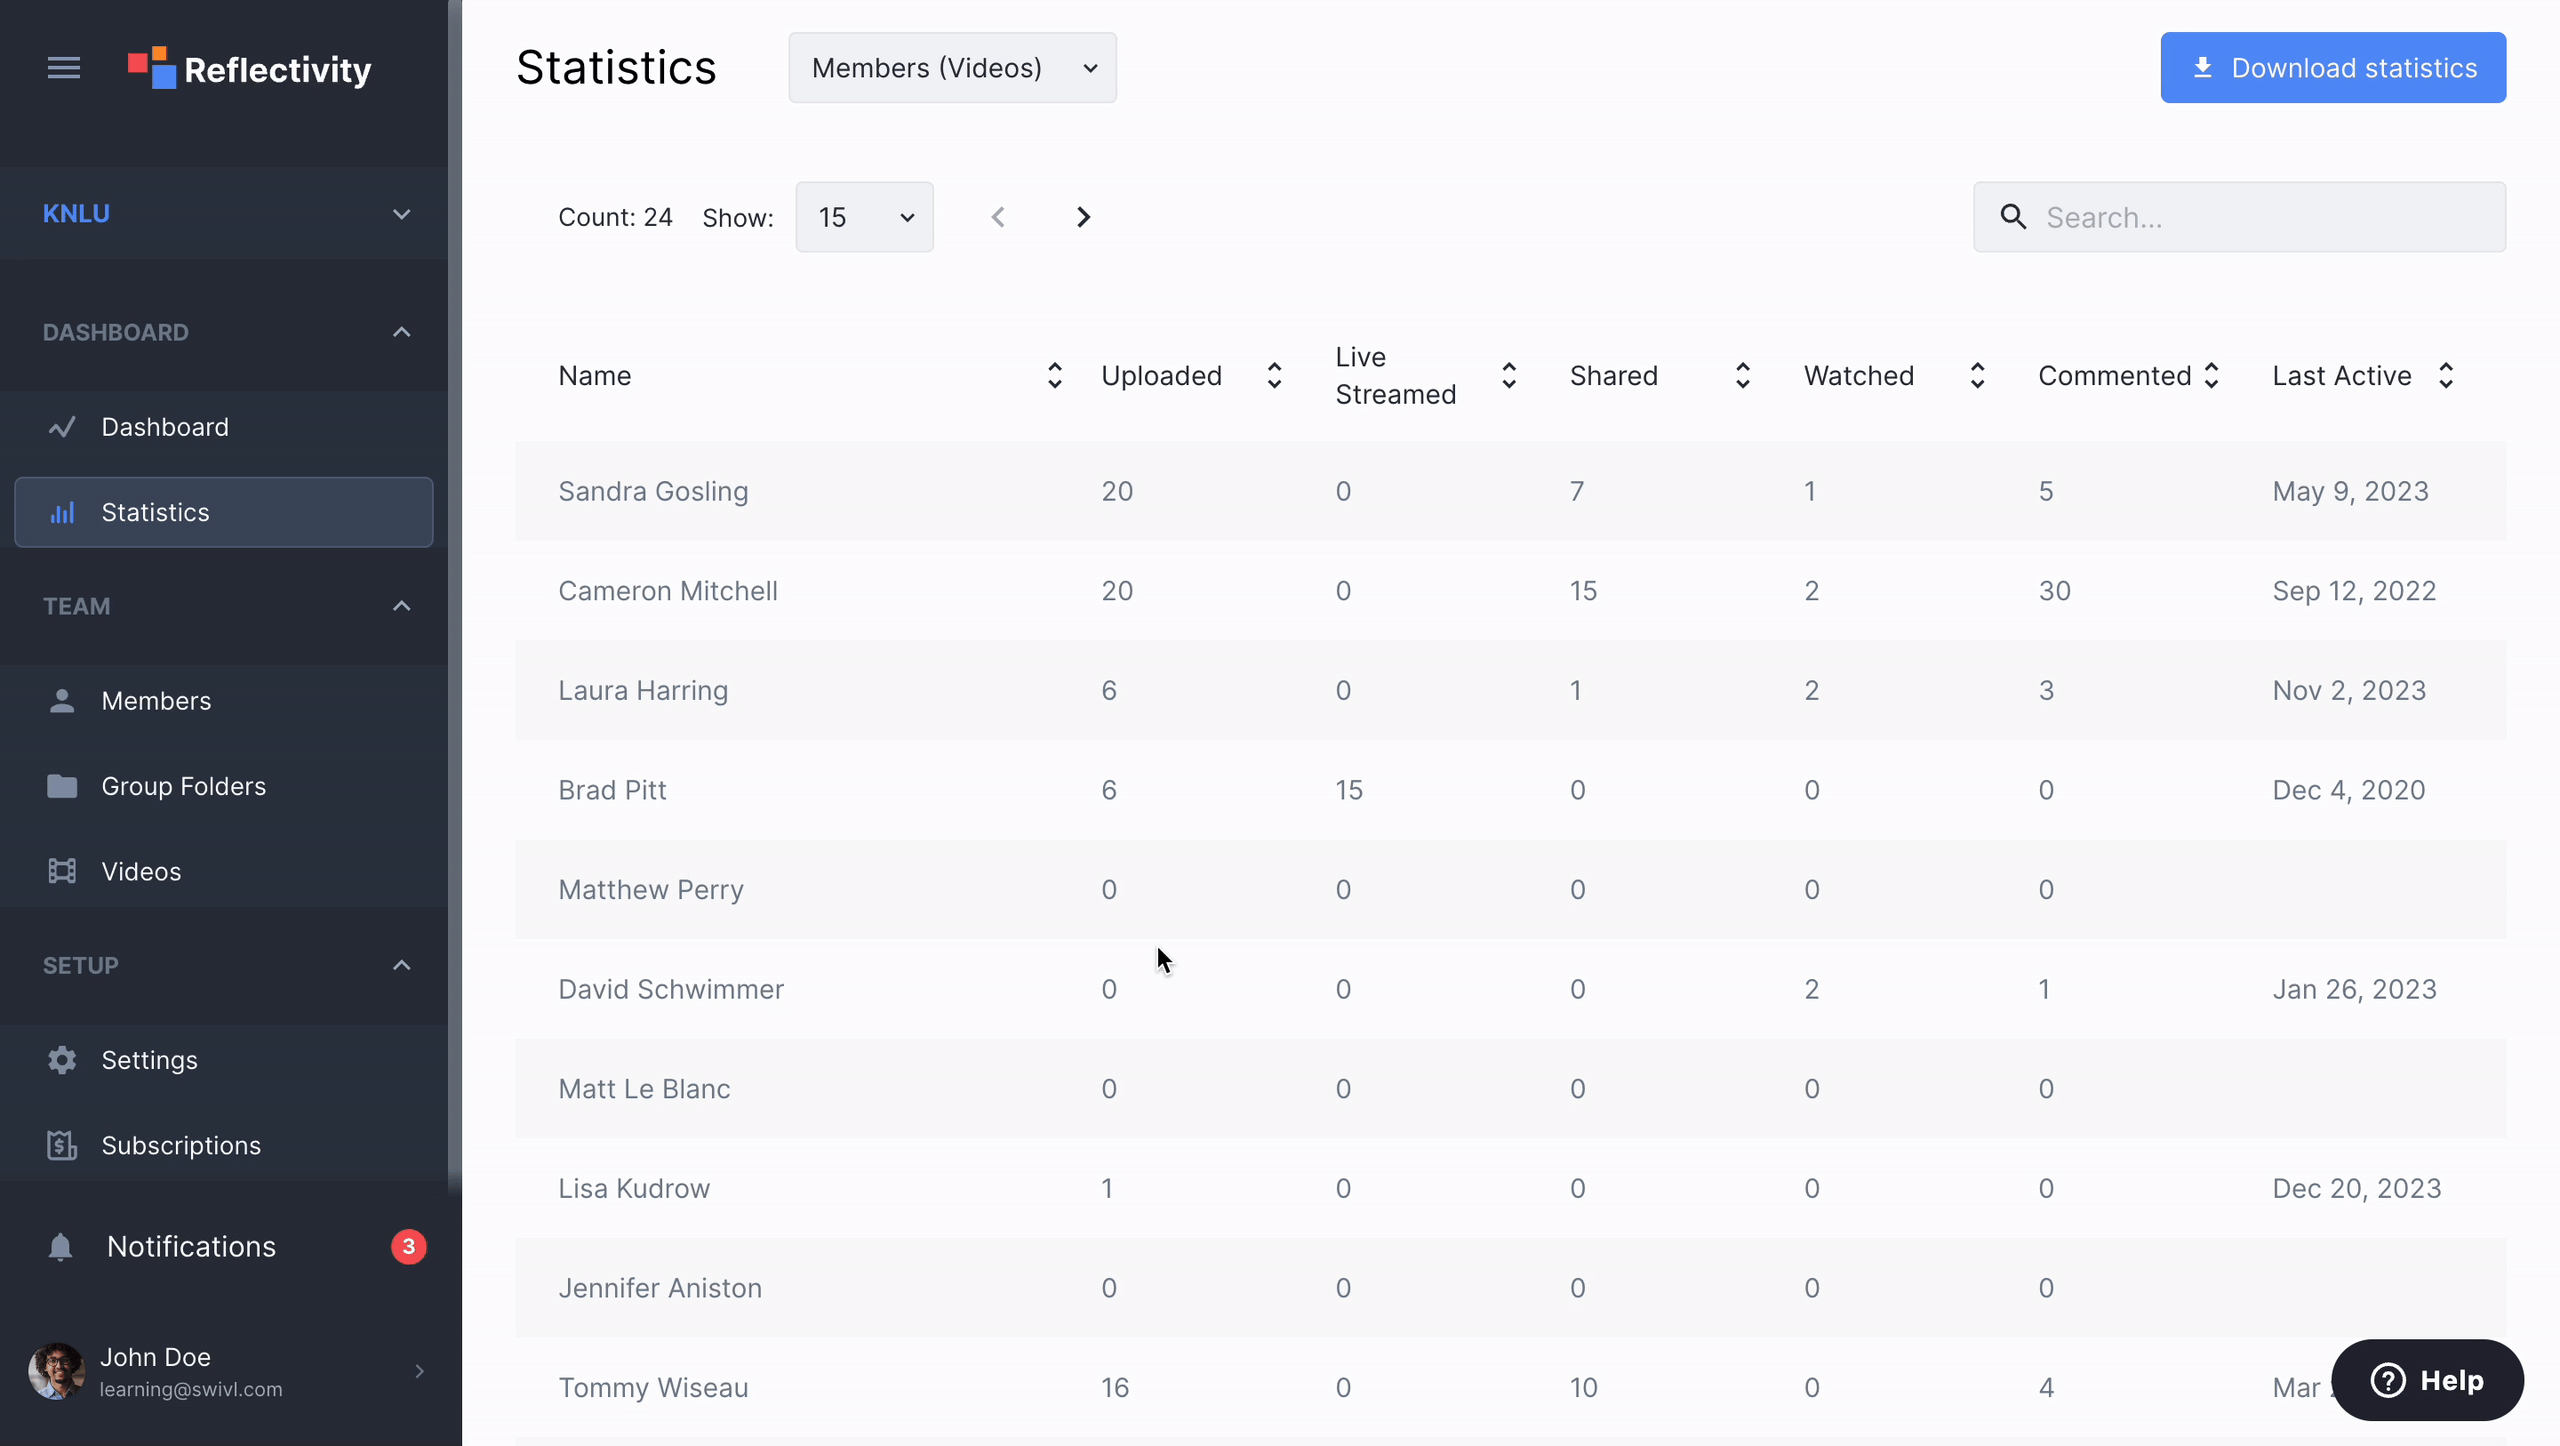Click the Statistics sidebar icon
The height and width of the screenshot is (1446, 2560).
click(x=60, y=510)
